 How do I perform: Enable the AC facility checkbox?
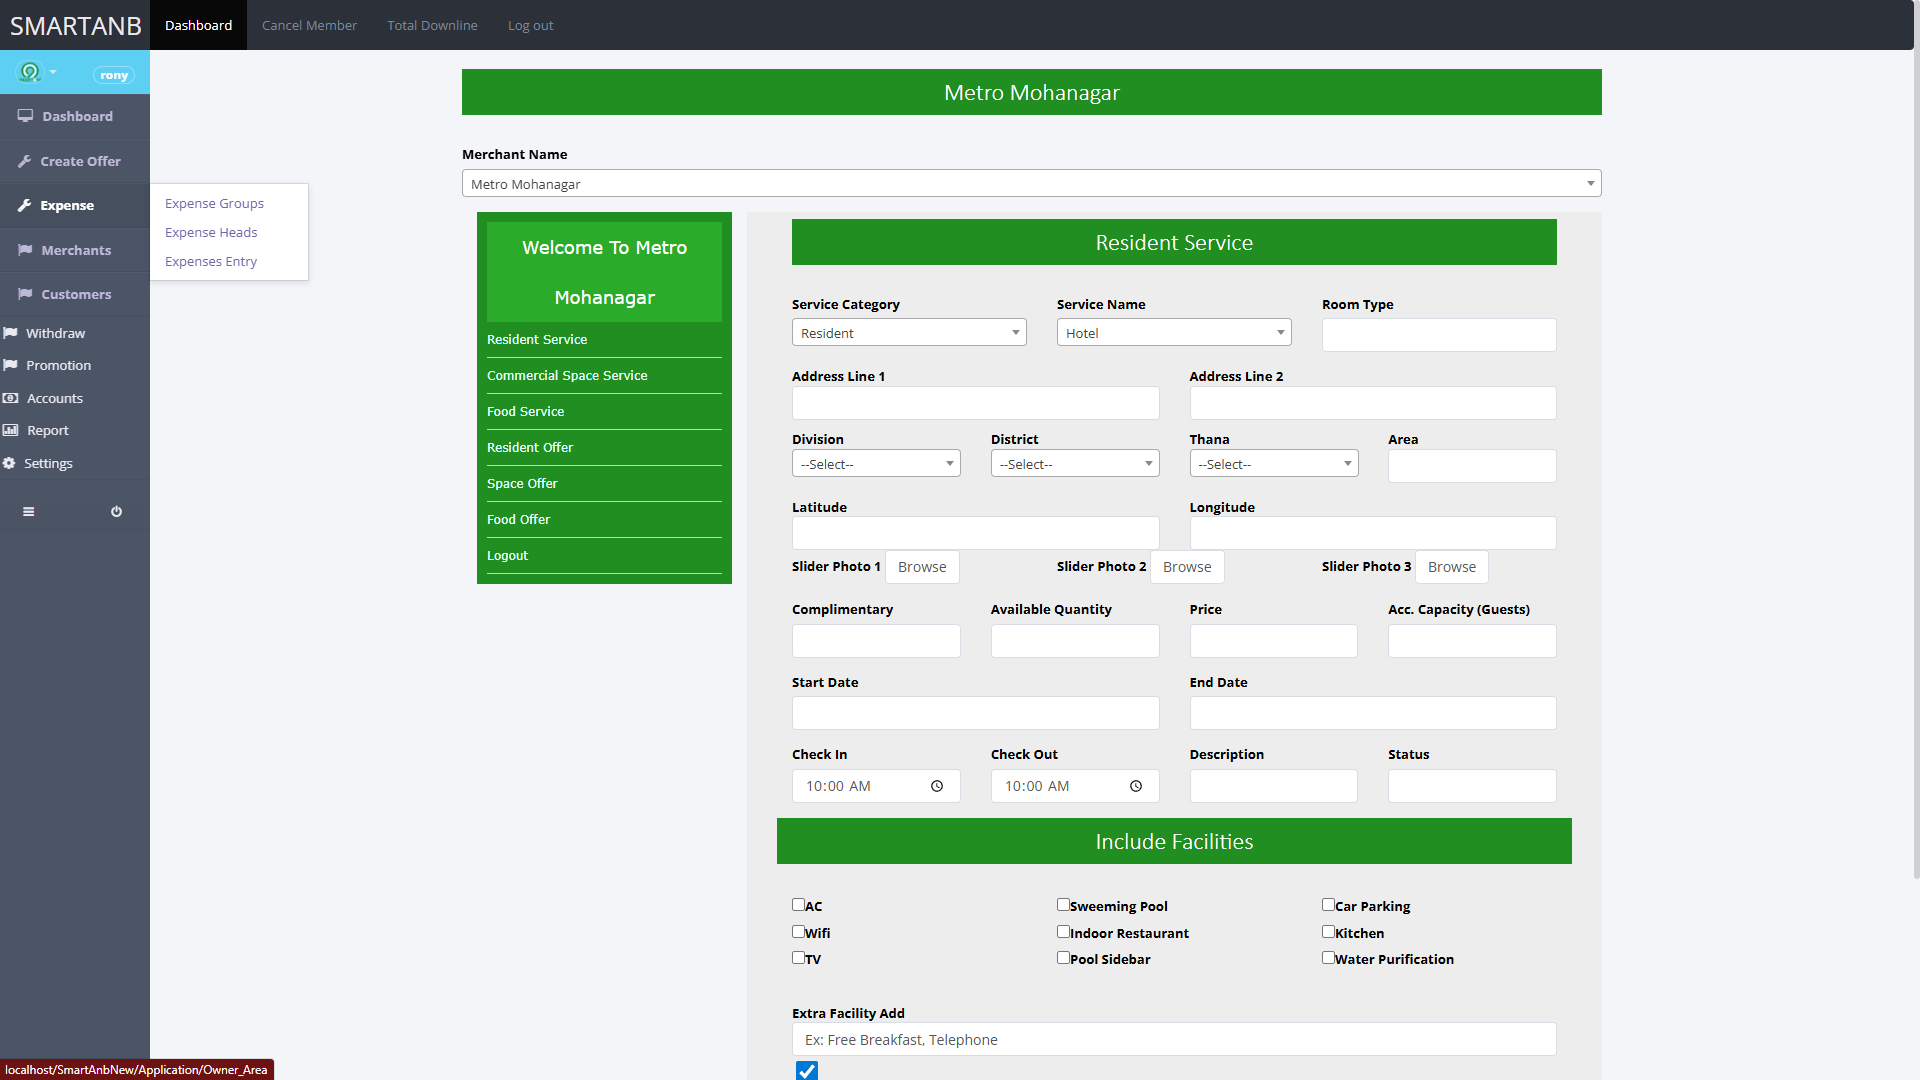pos(798,904)
